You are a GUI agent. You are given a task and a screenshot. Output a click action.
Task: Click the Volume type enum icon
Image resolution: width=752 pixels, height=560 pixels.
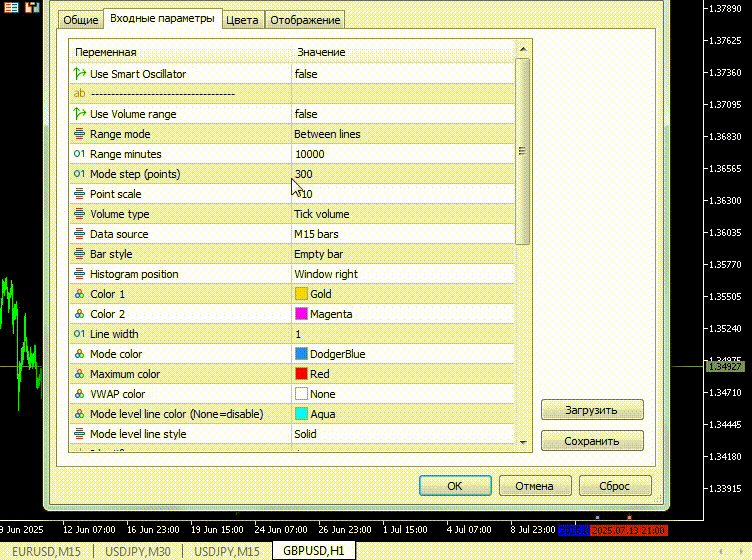80,214
